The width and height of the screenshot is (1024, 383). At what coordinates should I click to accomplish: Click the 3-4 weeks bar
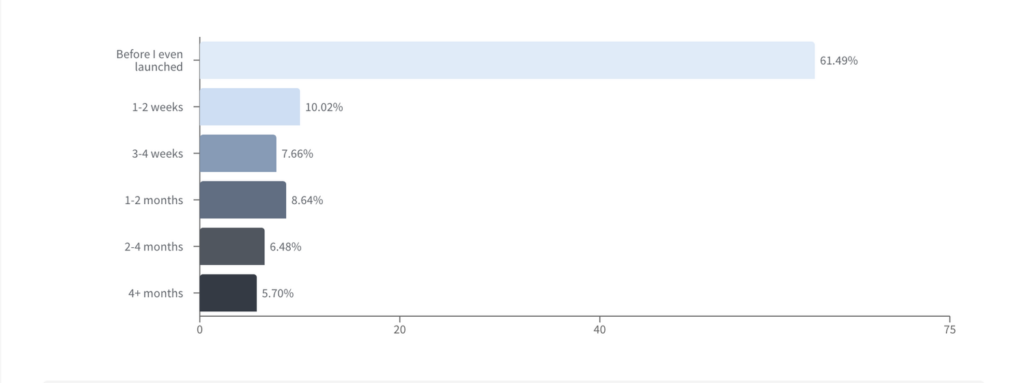coord(238,154)
